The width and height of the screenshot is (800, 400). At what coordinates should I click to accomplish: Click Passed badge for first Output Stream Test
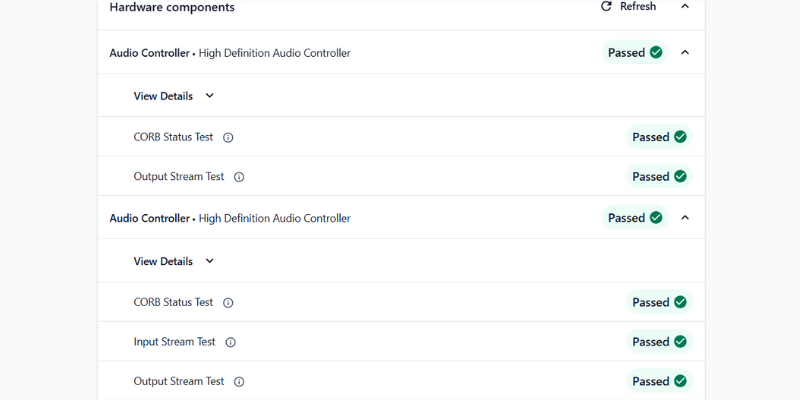(x=659, y=177)
